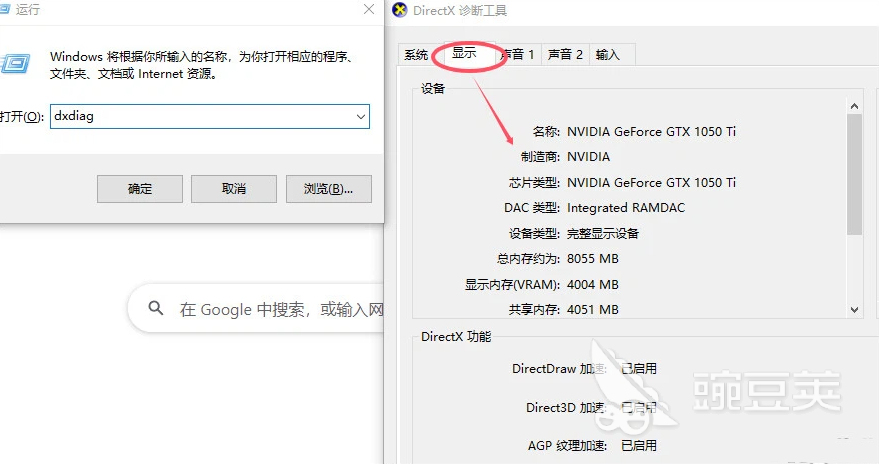Expand the dxdiag combo box dropdown arrow
The image size is (879, 464).
click(x=360, y=117)
